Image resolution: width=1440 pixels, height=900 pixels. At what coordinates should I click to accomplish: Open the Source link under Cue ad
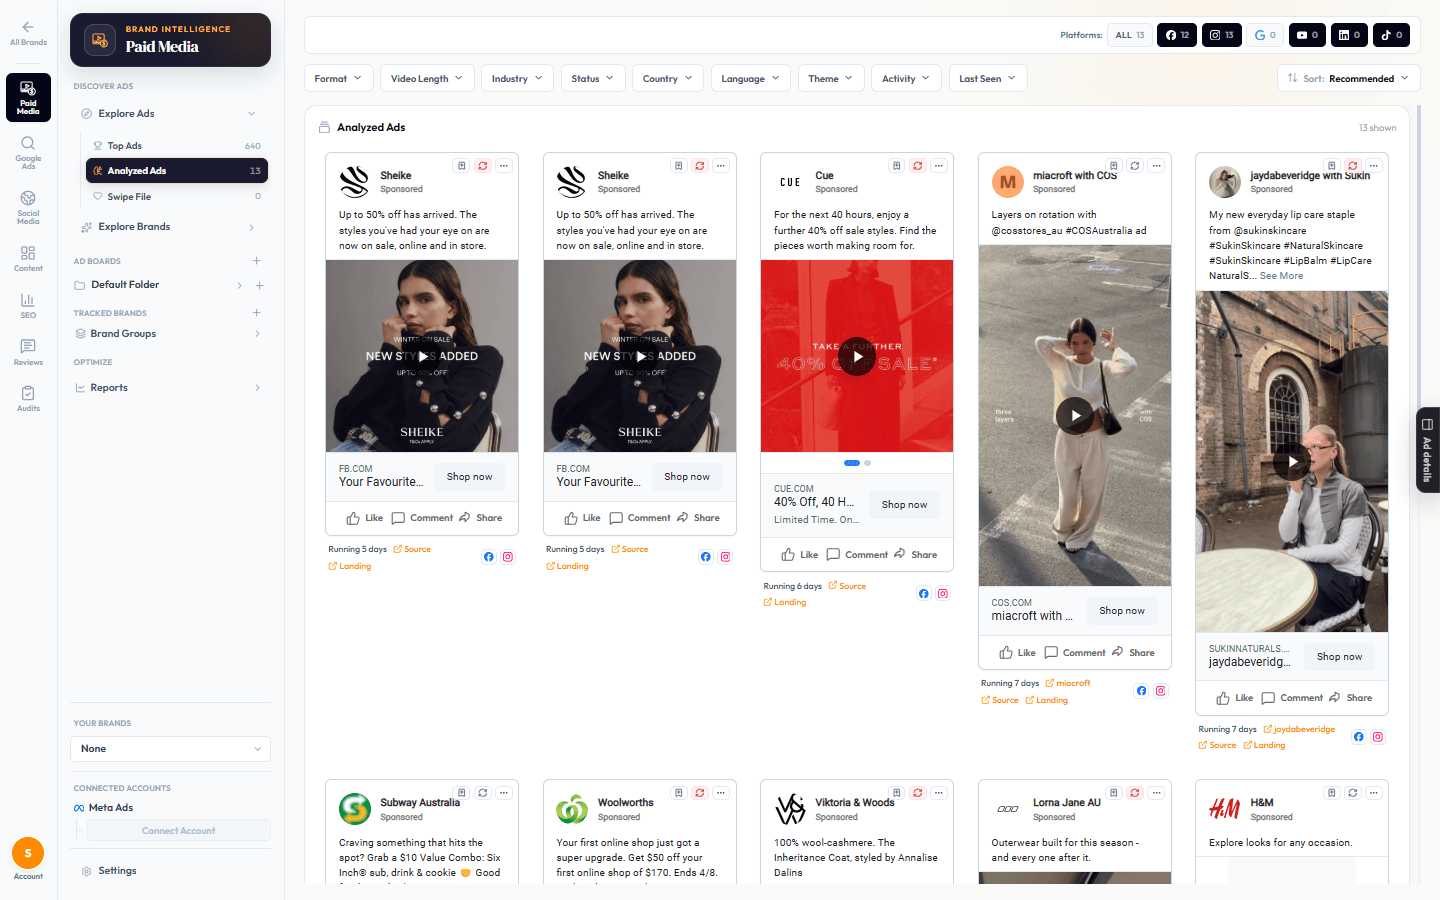click(847, 586)
